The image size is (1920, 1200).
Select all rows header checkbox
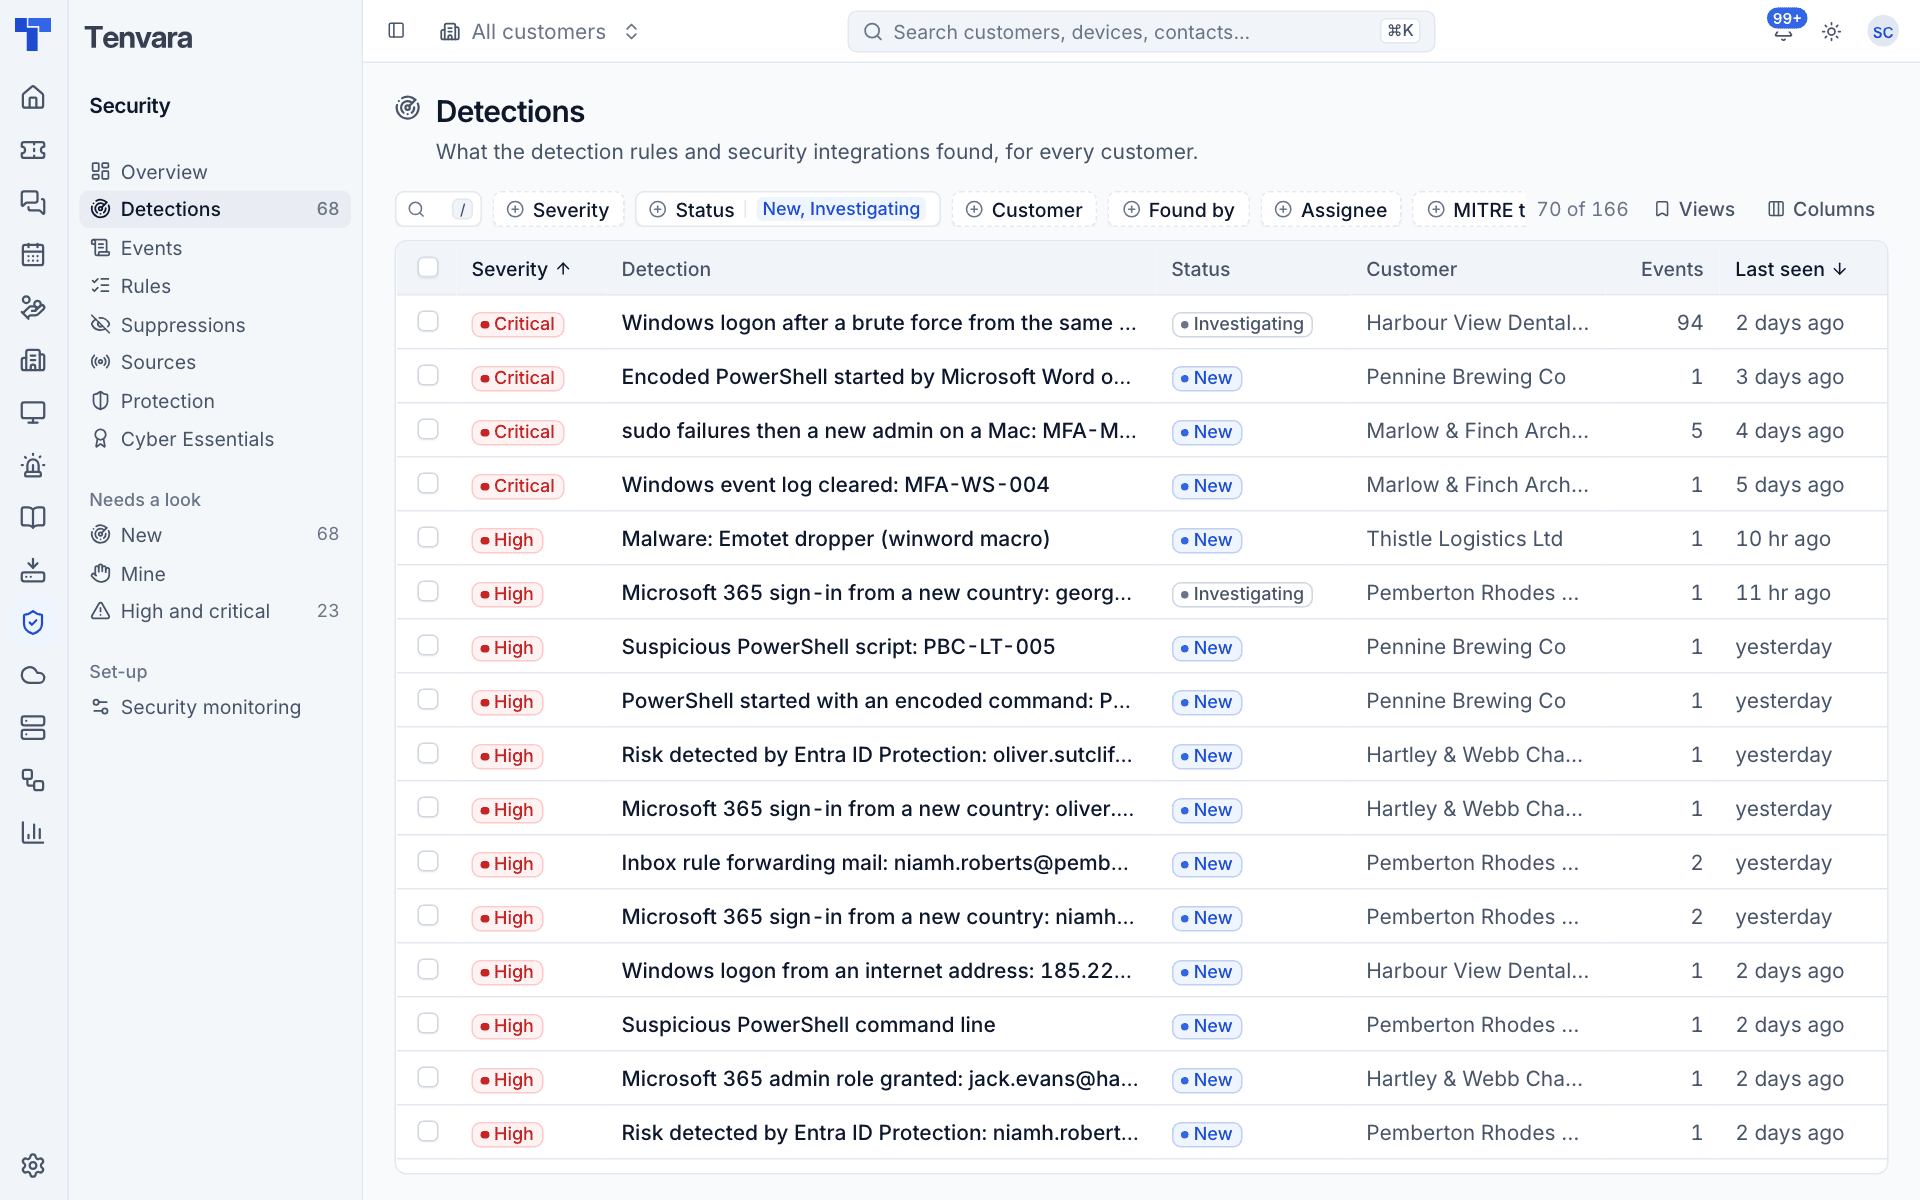click(428, 267)
